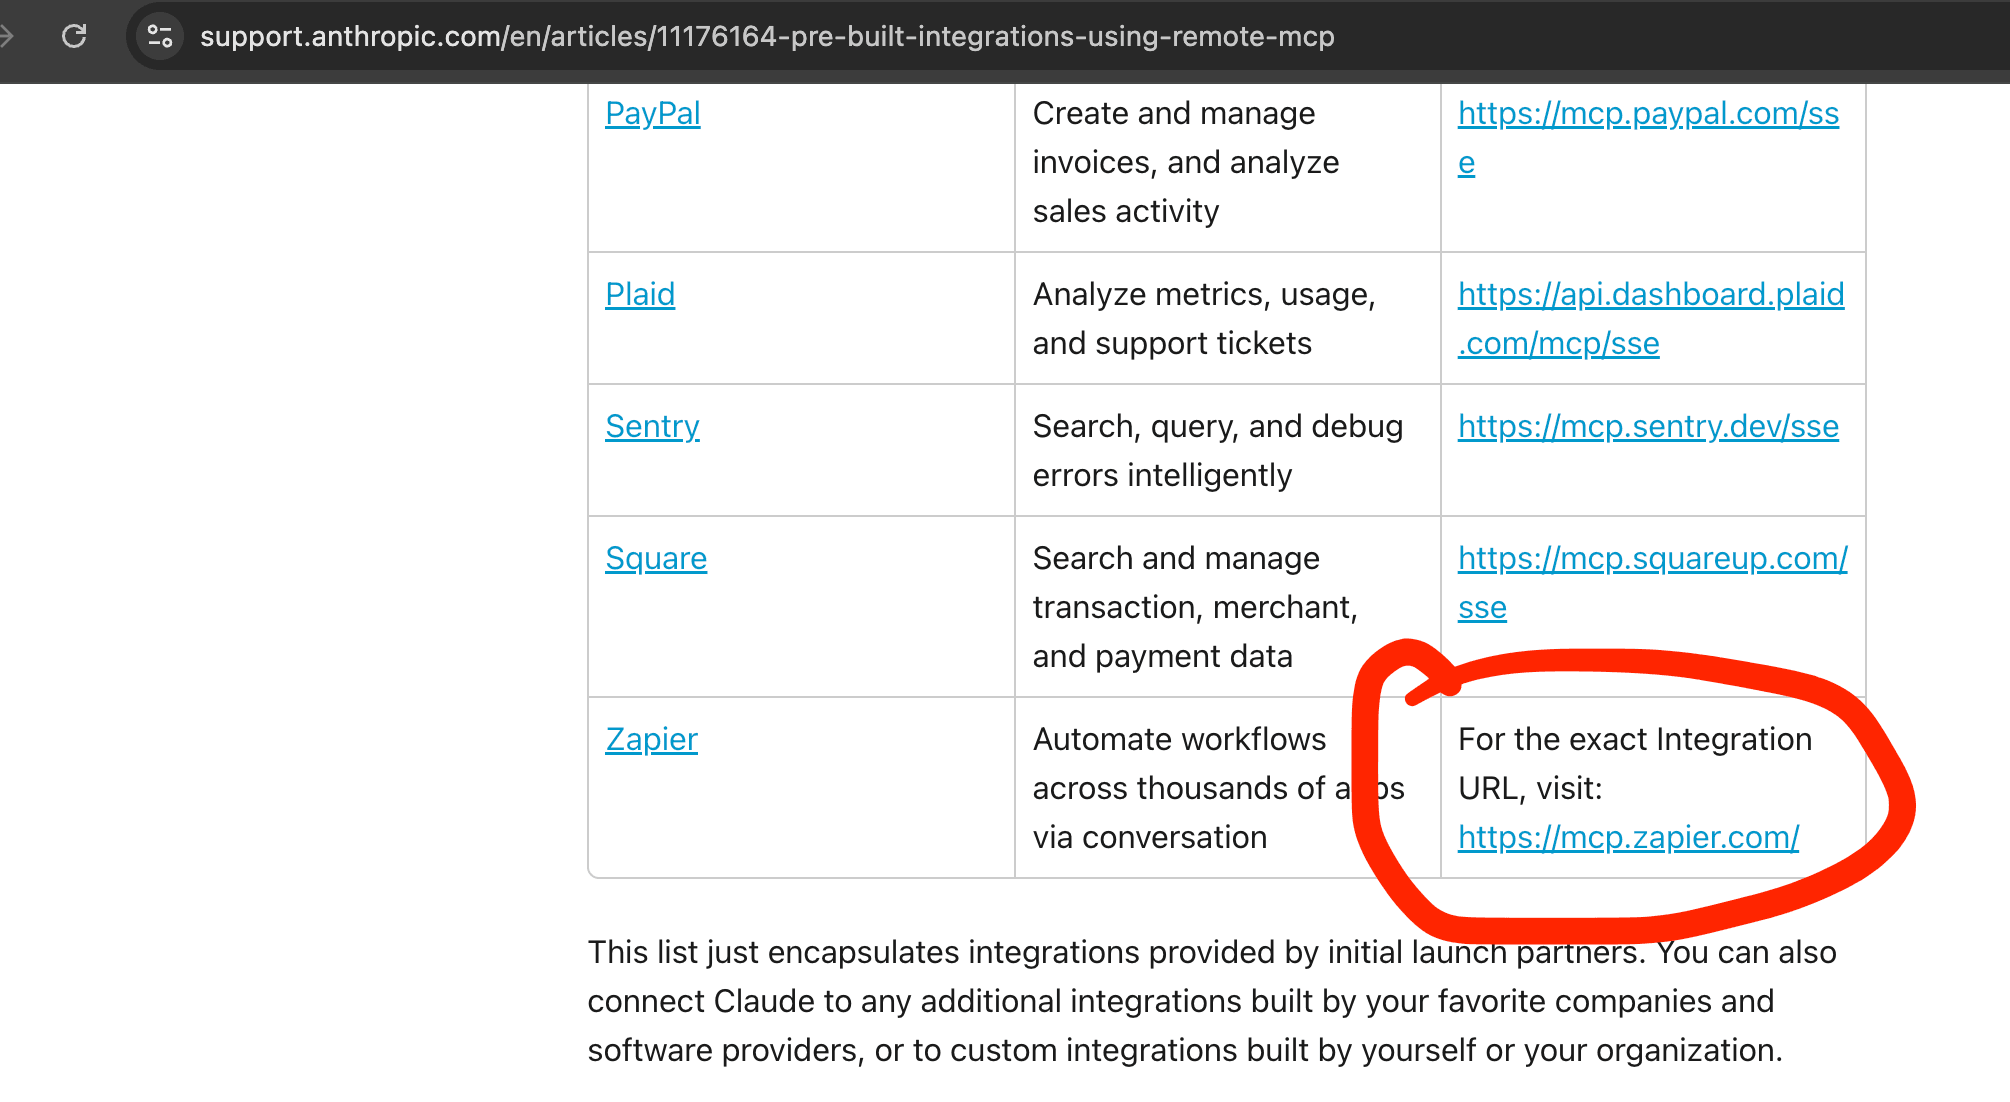Open the Square integration link
The width and height of the screenshot is (2010, 1102).
click(x=656, y=559)
